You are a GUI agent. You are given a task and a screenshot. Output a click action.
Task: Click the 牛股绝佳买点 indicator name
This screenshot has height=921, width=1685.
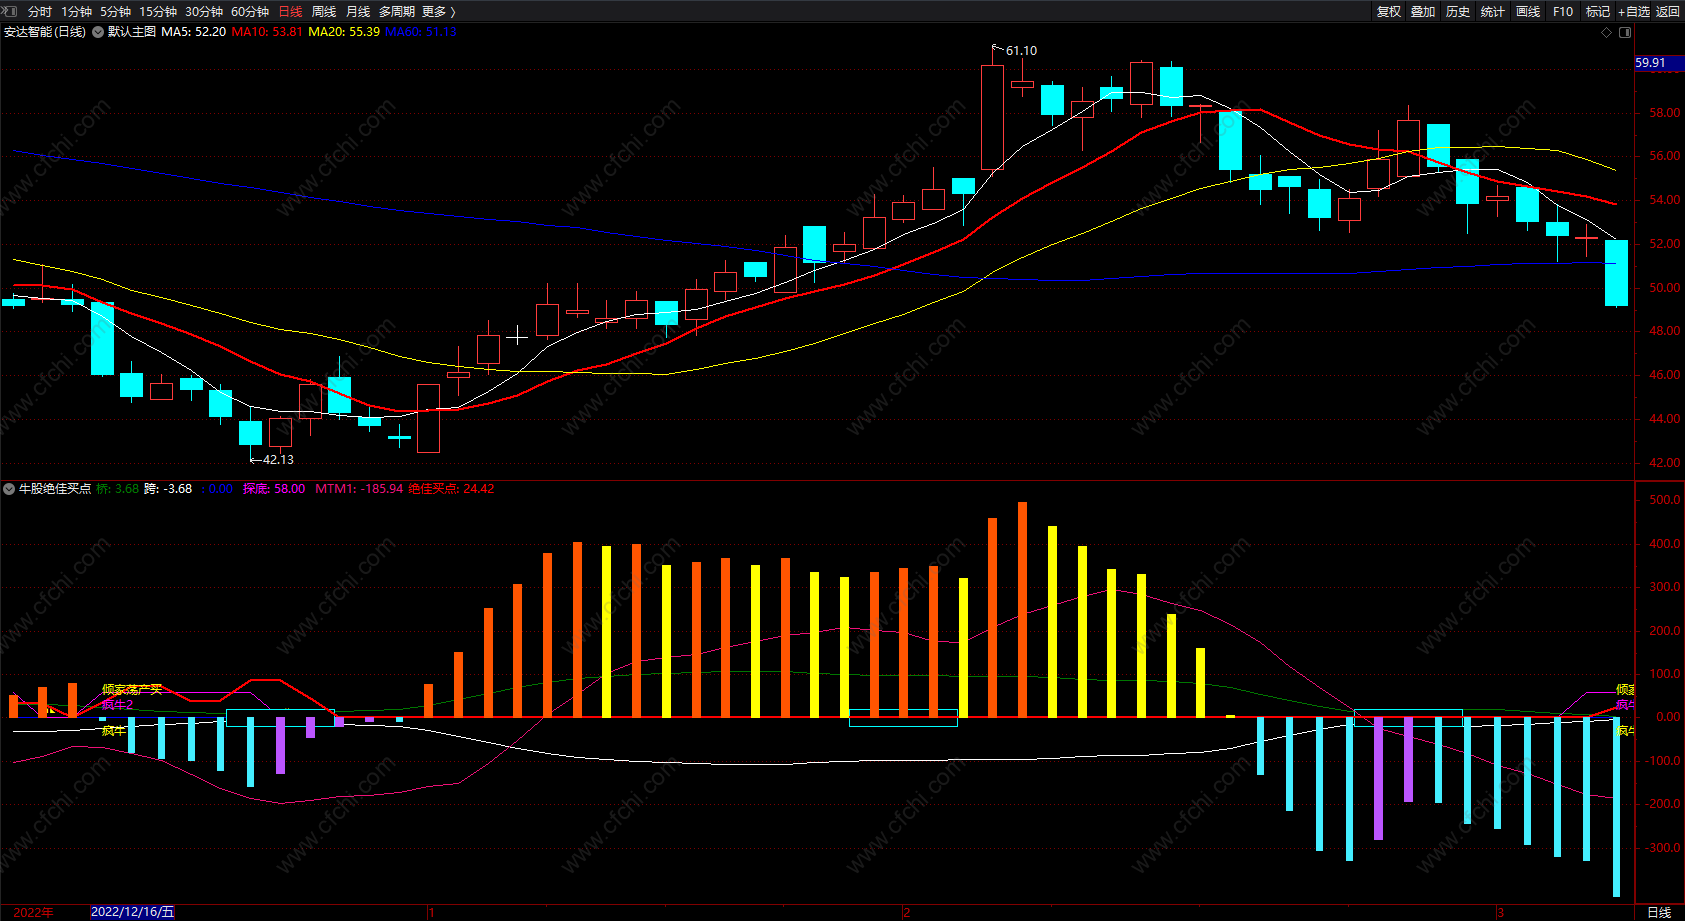click(x=55, y=489)
